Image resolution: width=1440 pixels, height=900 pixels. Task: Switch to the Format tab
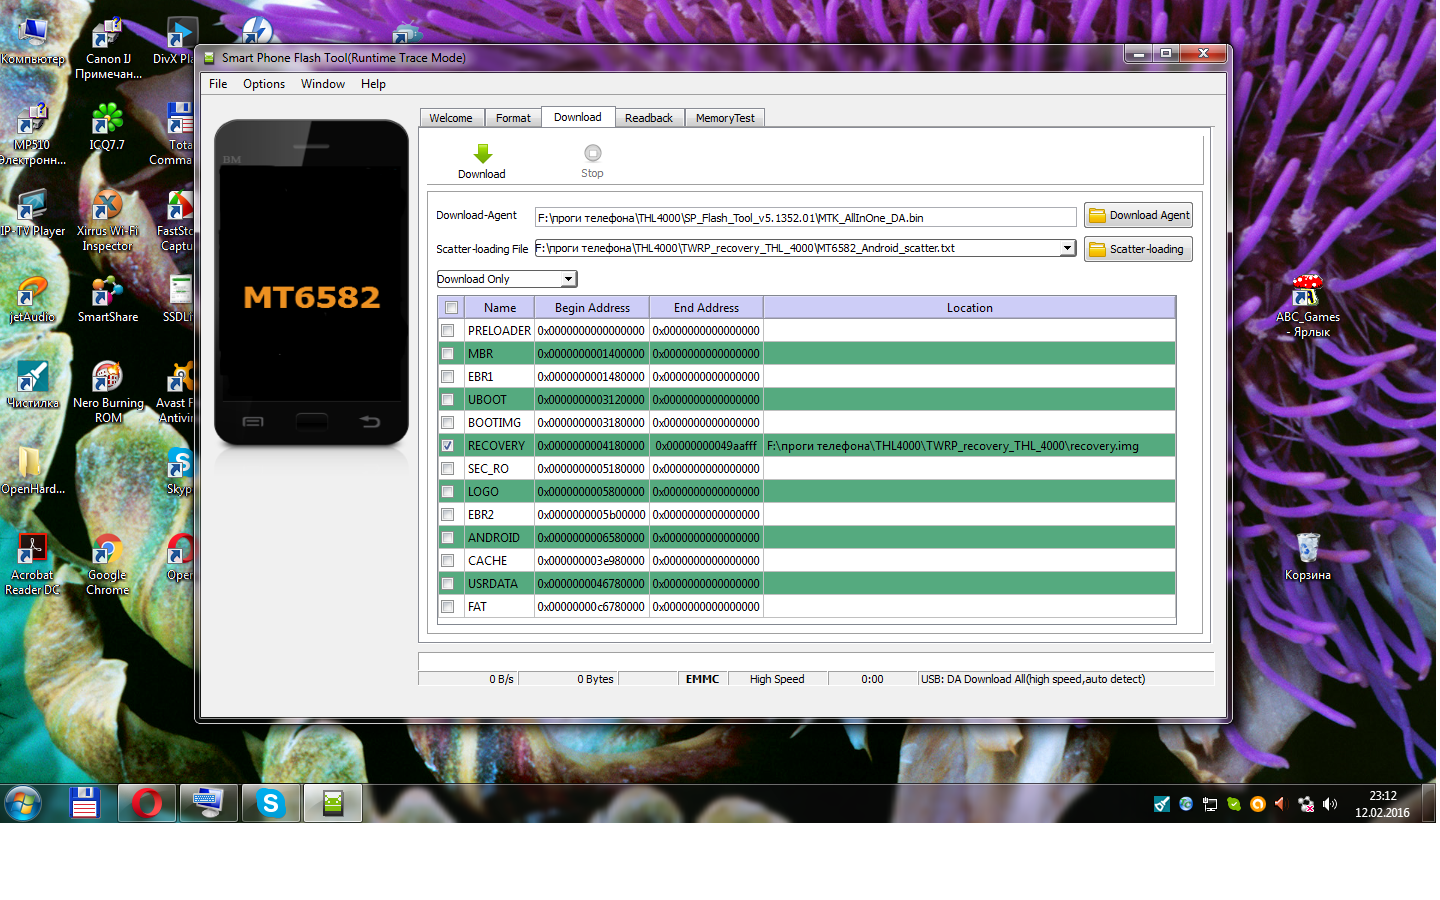(x=513, y=118)
